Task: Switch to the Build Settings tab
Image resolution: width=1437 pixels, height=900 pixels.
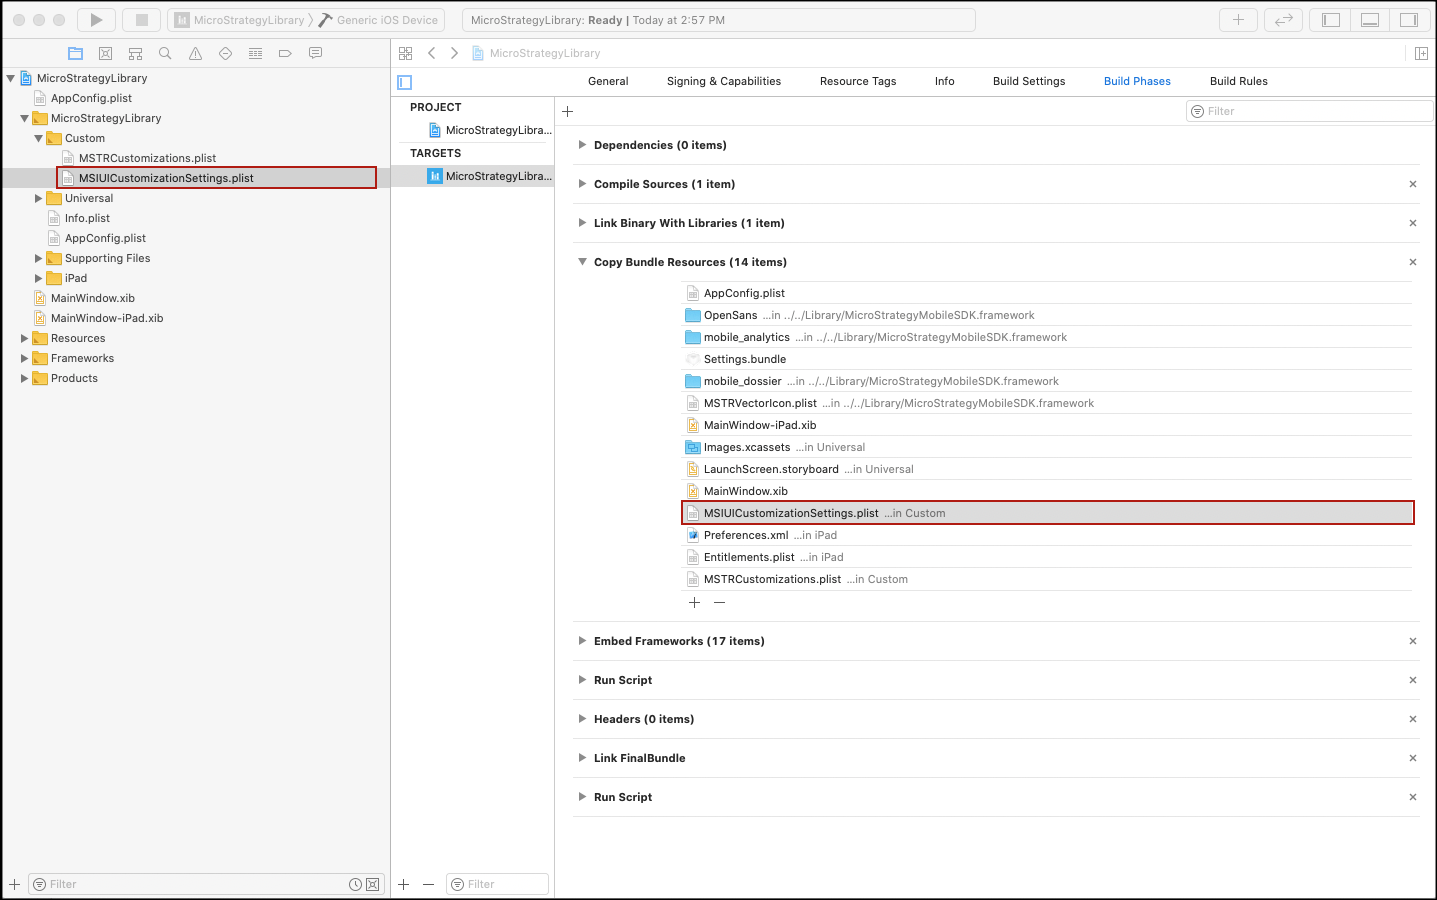Action: click(x=1029, y=81)
